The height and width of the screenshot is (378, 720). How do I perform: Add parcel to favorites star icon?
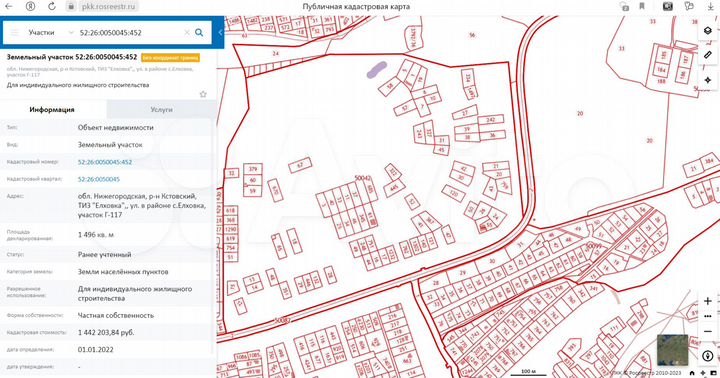pyautogui.click(x=203, y=94)
